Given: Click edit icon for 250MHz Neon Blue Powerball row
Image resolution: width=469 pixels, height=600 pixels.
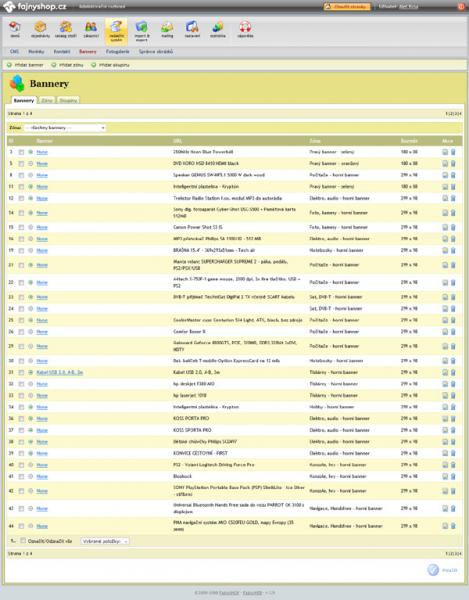Looking at the screenshot, I should pos(445,152).
